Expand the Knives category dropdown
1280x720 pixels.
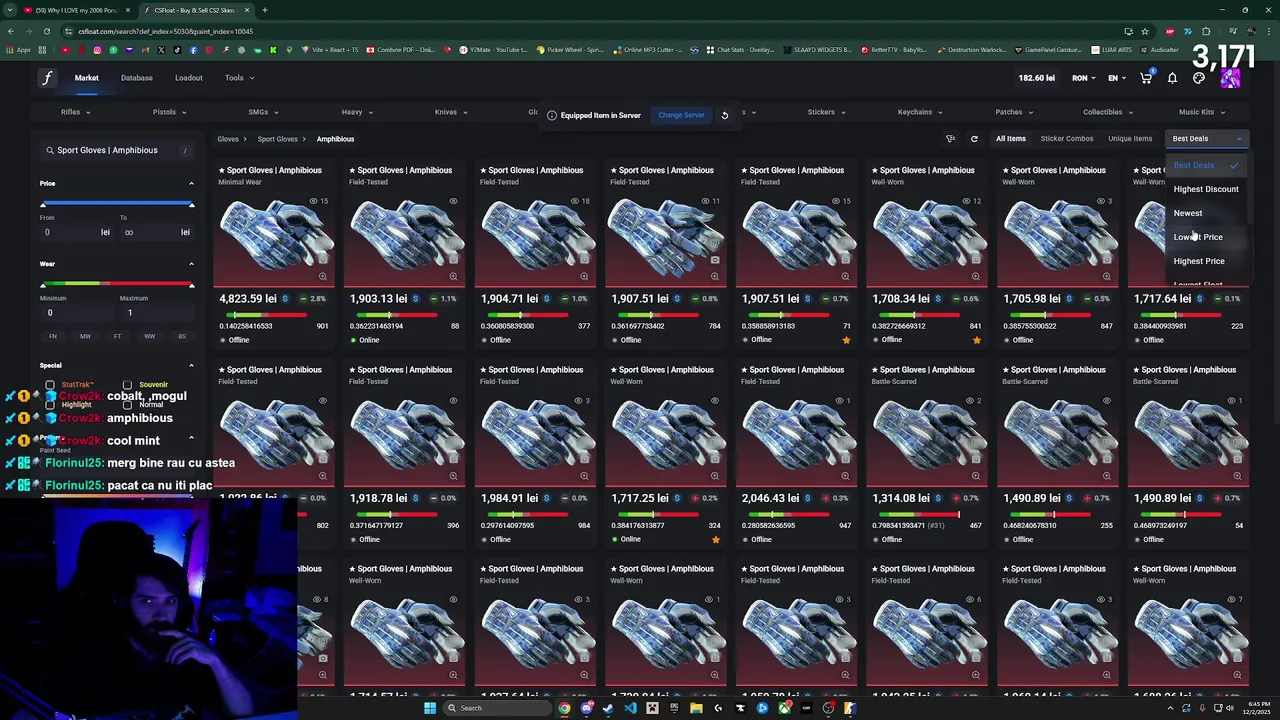[451, 112]
